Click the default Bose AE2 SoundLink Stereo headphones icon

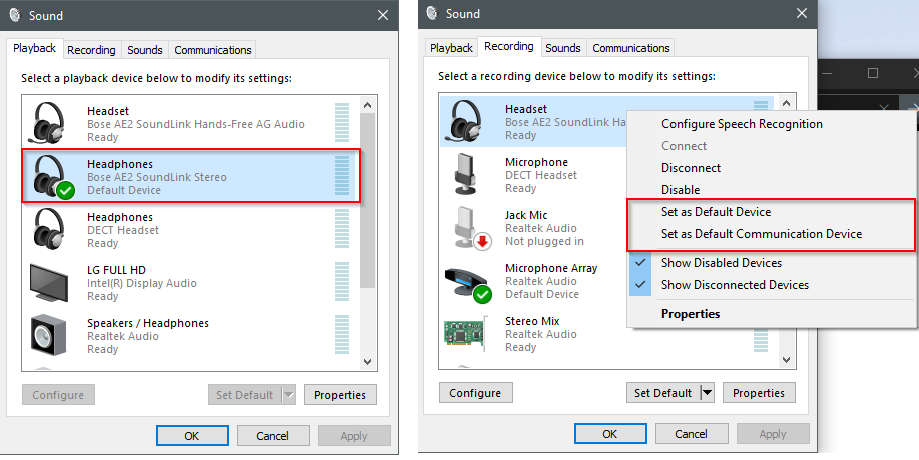coord(52,177)
